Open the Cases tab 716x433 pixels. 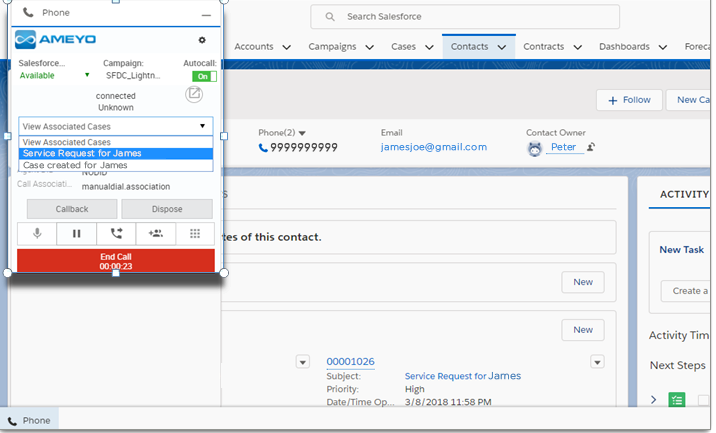coord(403,47)
